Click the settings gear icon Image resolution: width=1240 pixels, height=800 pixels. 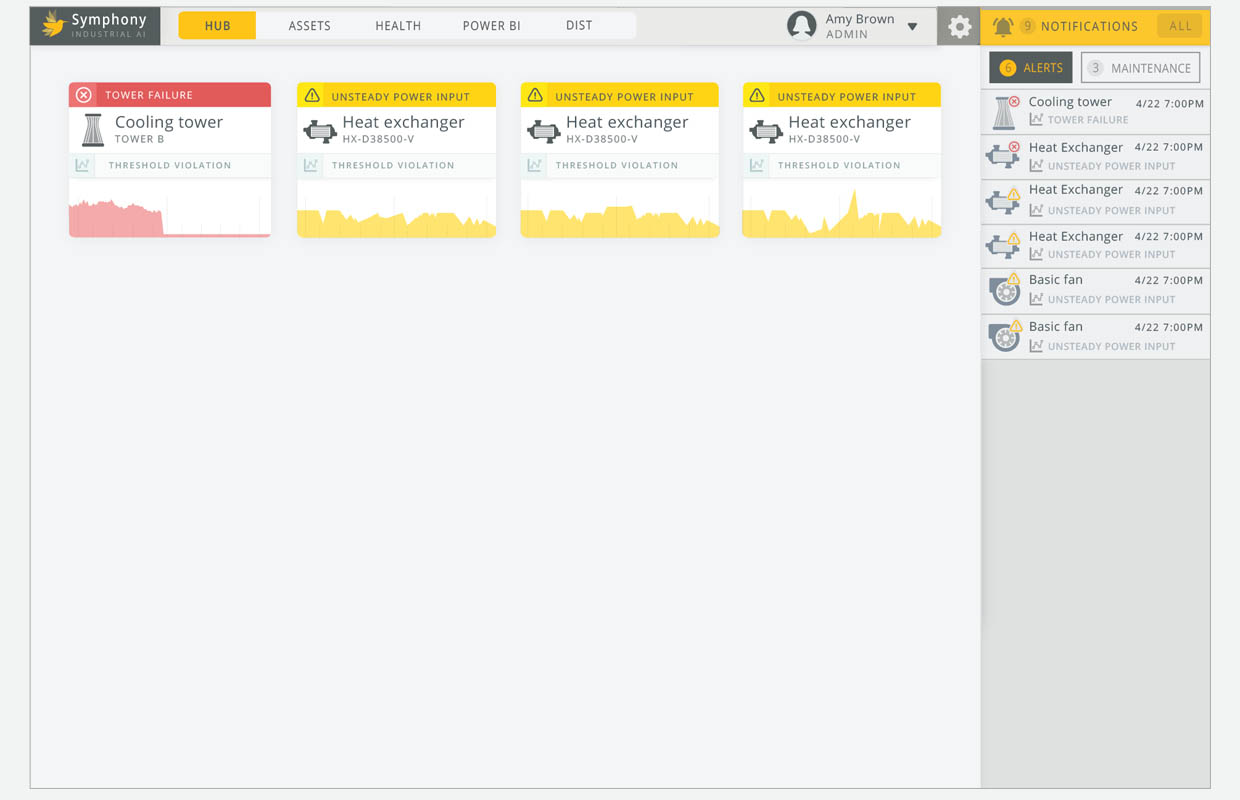(x=959, y=27)
